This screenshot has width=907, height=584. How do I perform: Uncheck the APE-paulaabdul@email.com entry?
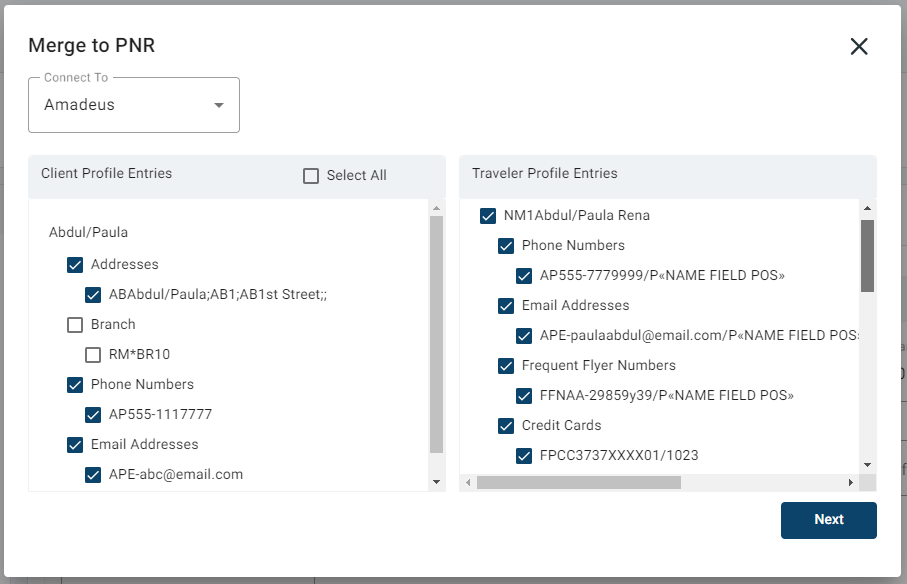coord(524,335)
